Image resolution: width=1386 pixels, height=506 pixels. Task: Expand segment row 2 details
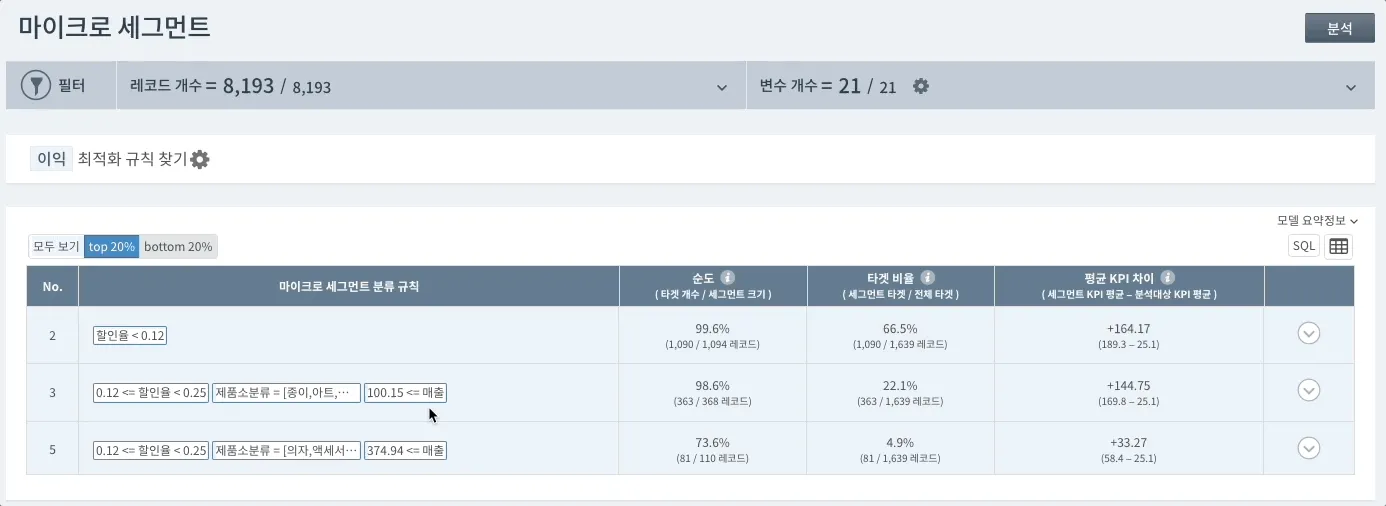(x=1308, y=334)
